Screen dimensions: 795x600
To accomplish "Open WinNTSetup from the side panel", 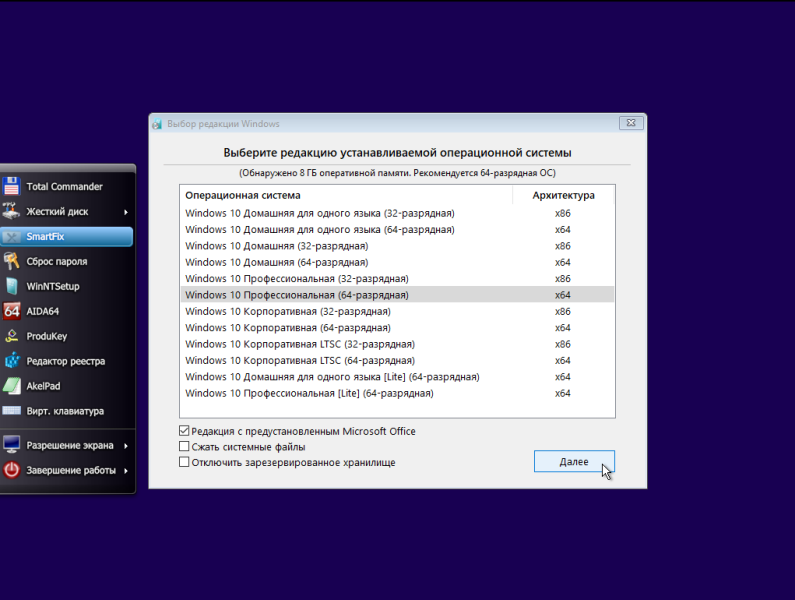I will tap(52, 287).
